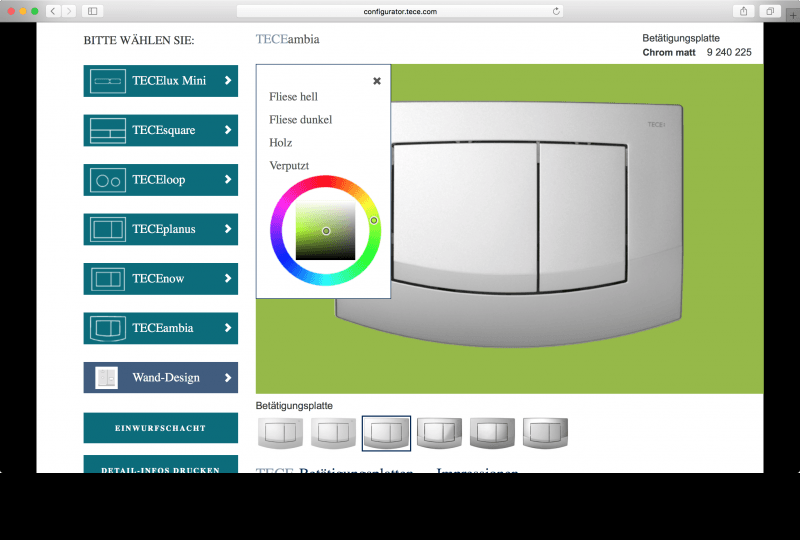Image resolution: width=800 pixels, height=540 pixels.
Task: Choose 'Fliese dunkel' wall background
Action: click(x=300, y=120)
